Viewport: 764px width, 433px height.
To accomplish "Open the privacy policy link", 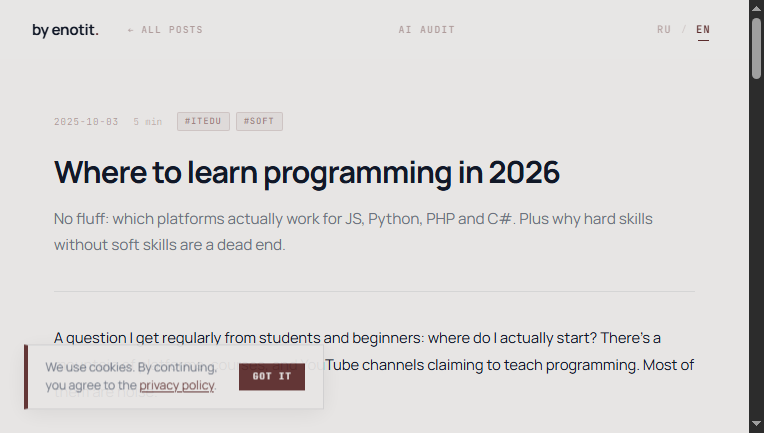I will [x=176, y=385].
